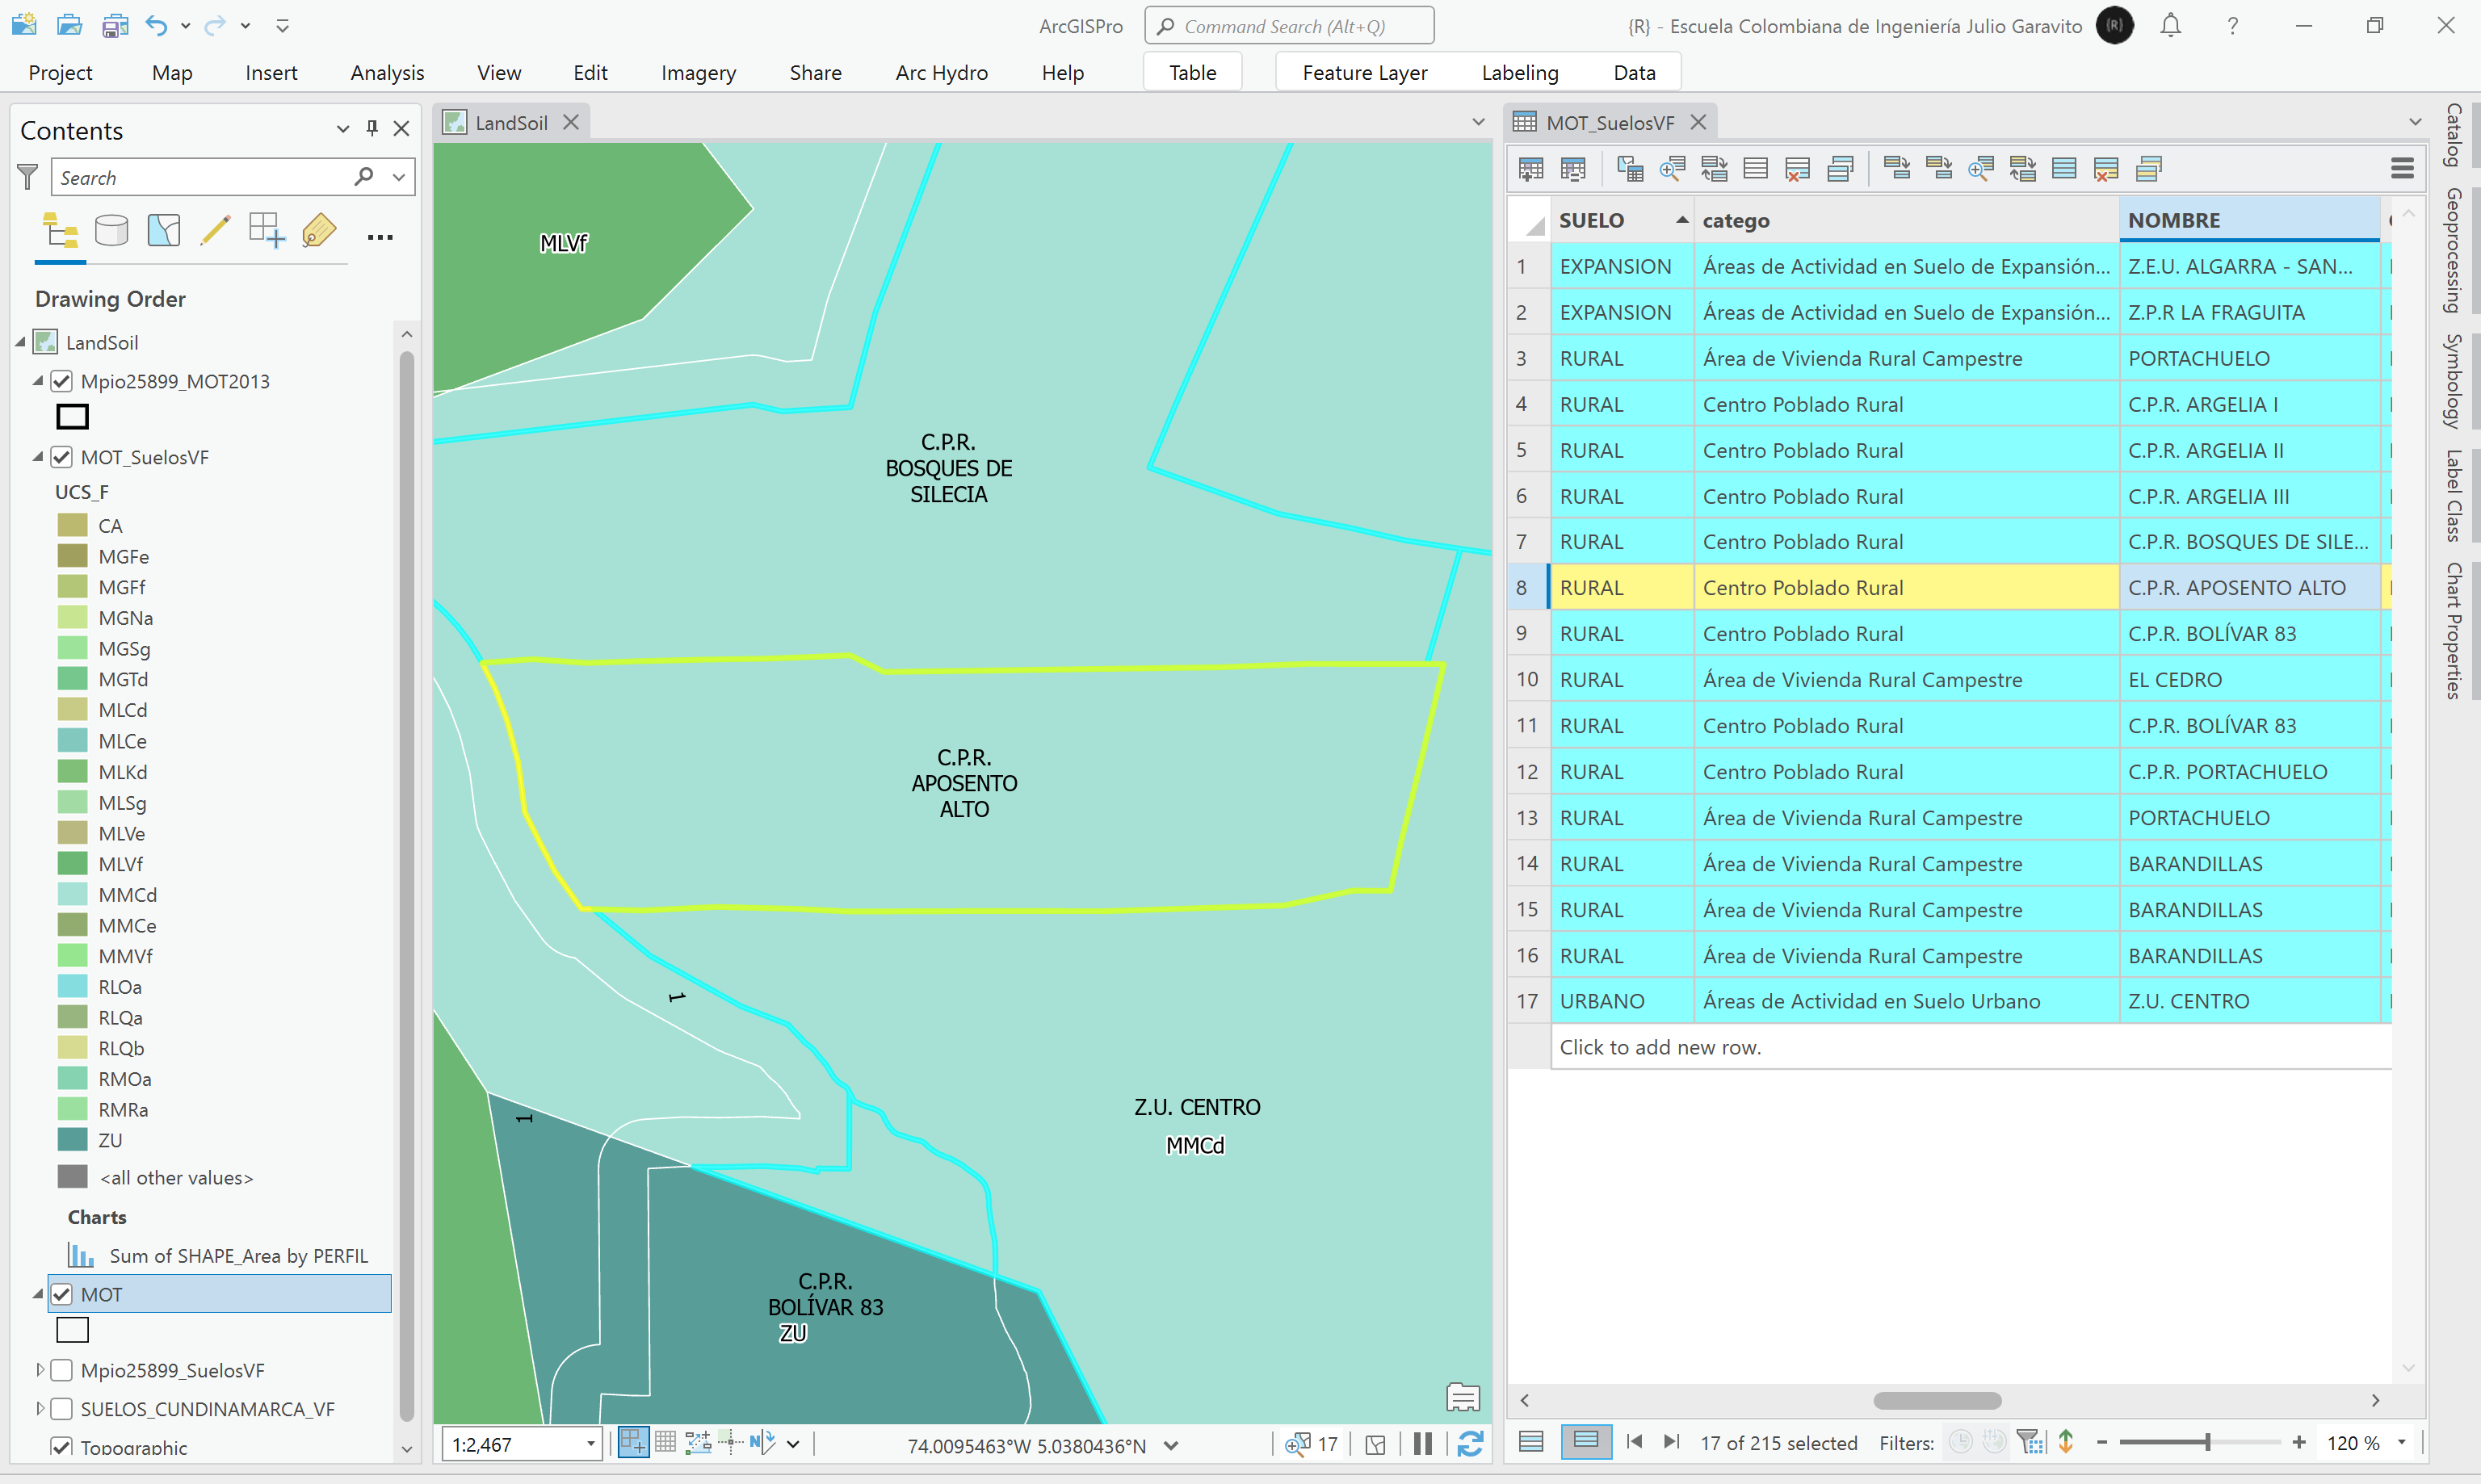Switch to the Feature Layer tab
Viewport: 2481px width, 1484px height.
(1364, 73)
